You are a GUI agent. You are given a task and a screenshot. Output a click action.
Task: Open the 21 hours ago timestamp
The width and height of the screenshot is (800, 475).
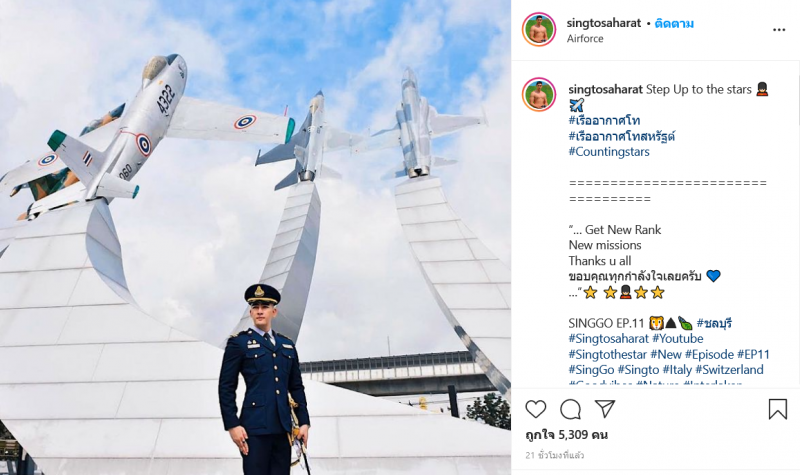554,455
